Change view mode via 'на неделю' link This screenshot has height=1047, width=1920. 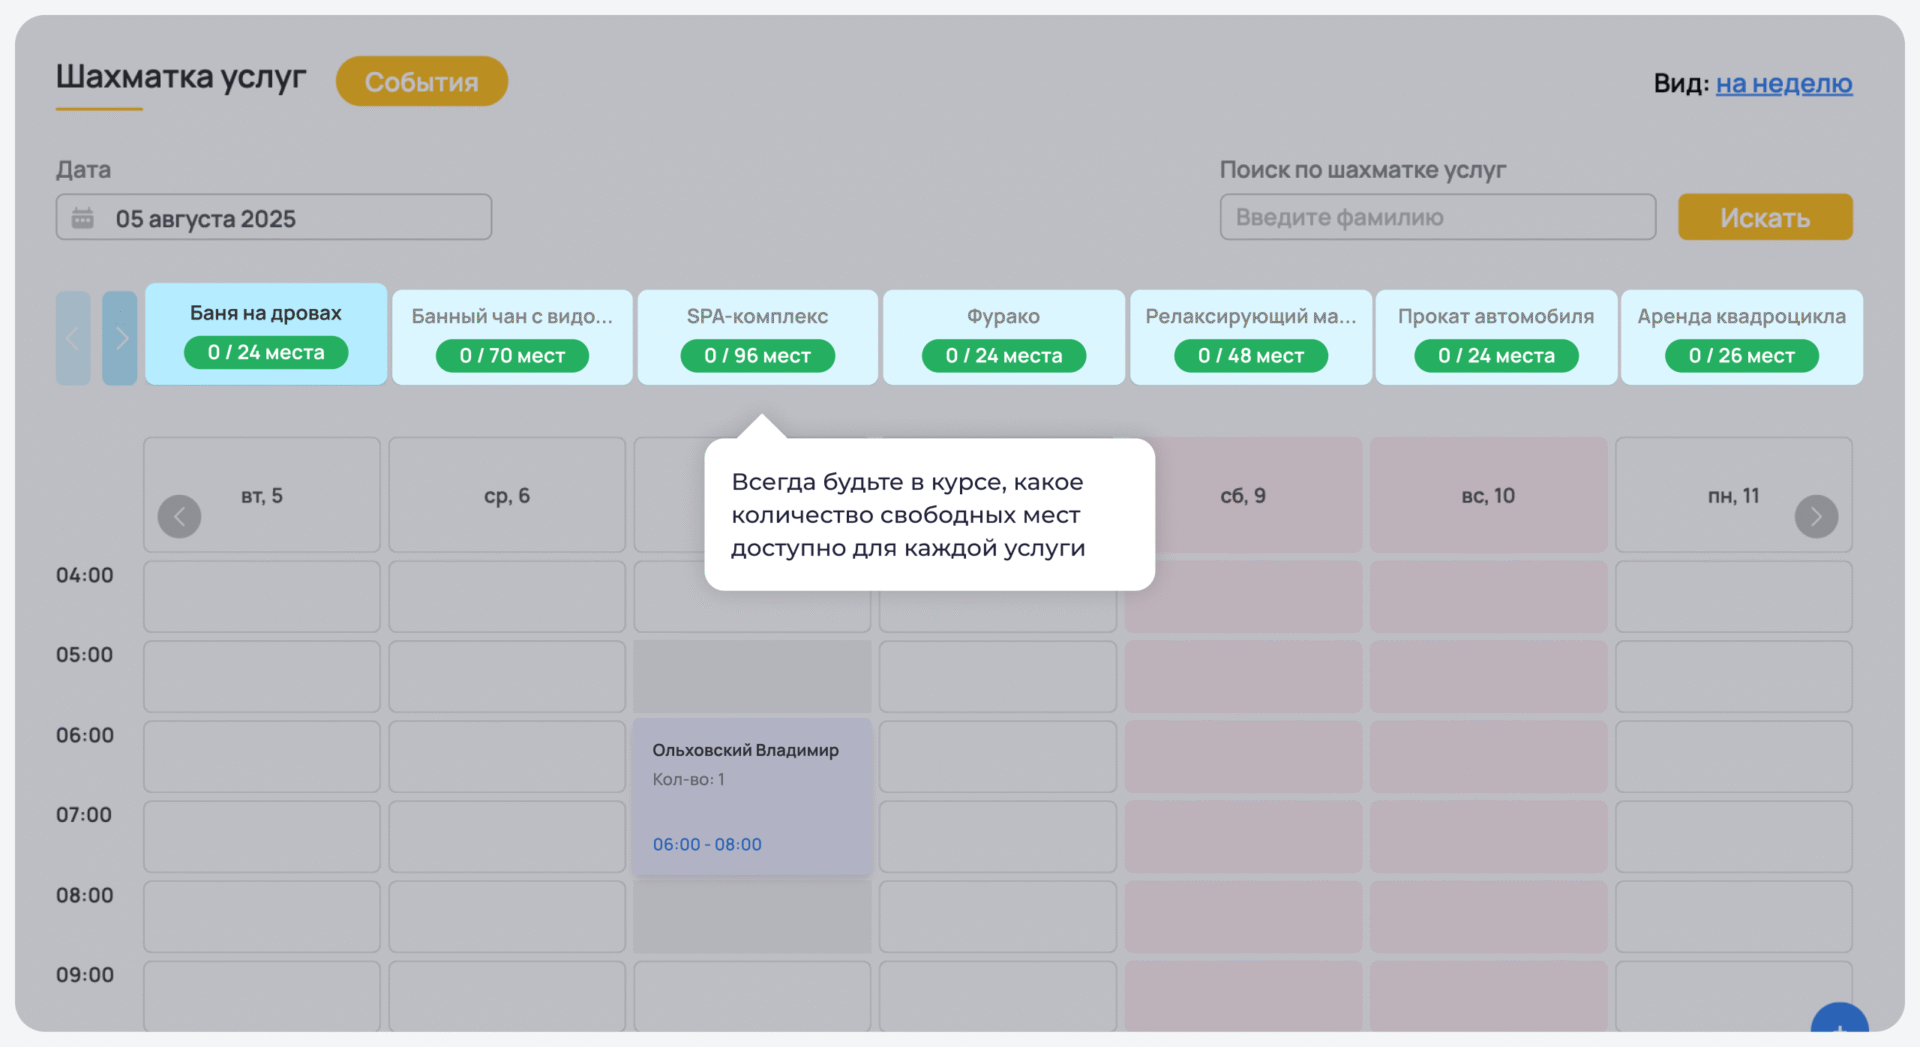1784,84
